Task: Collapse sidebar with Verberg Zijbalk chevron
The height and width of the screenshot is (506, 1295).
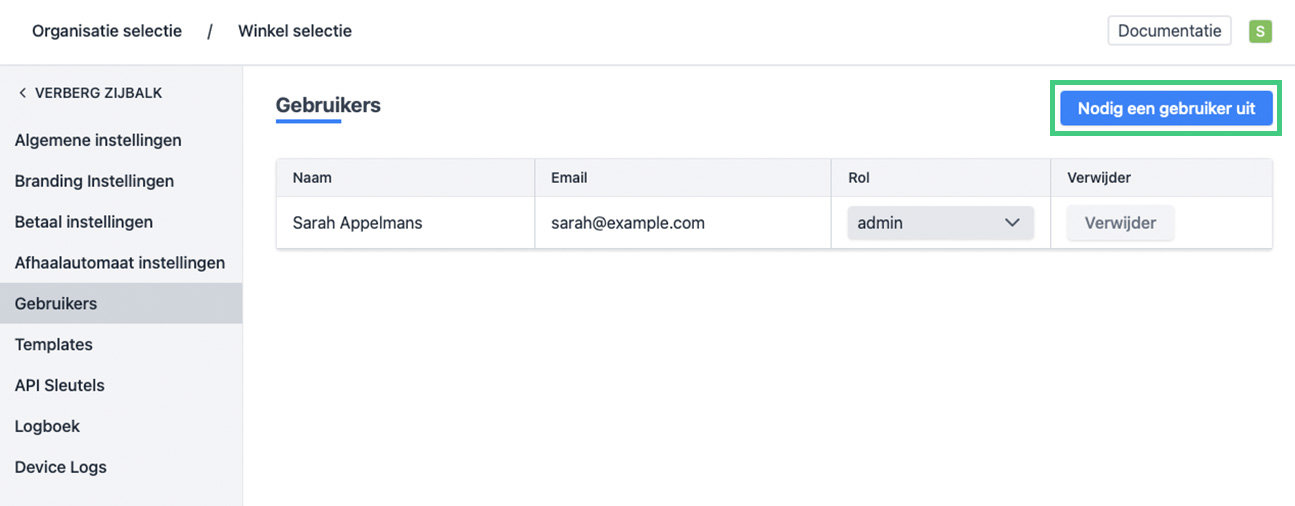Action: [x=23, y=93]
